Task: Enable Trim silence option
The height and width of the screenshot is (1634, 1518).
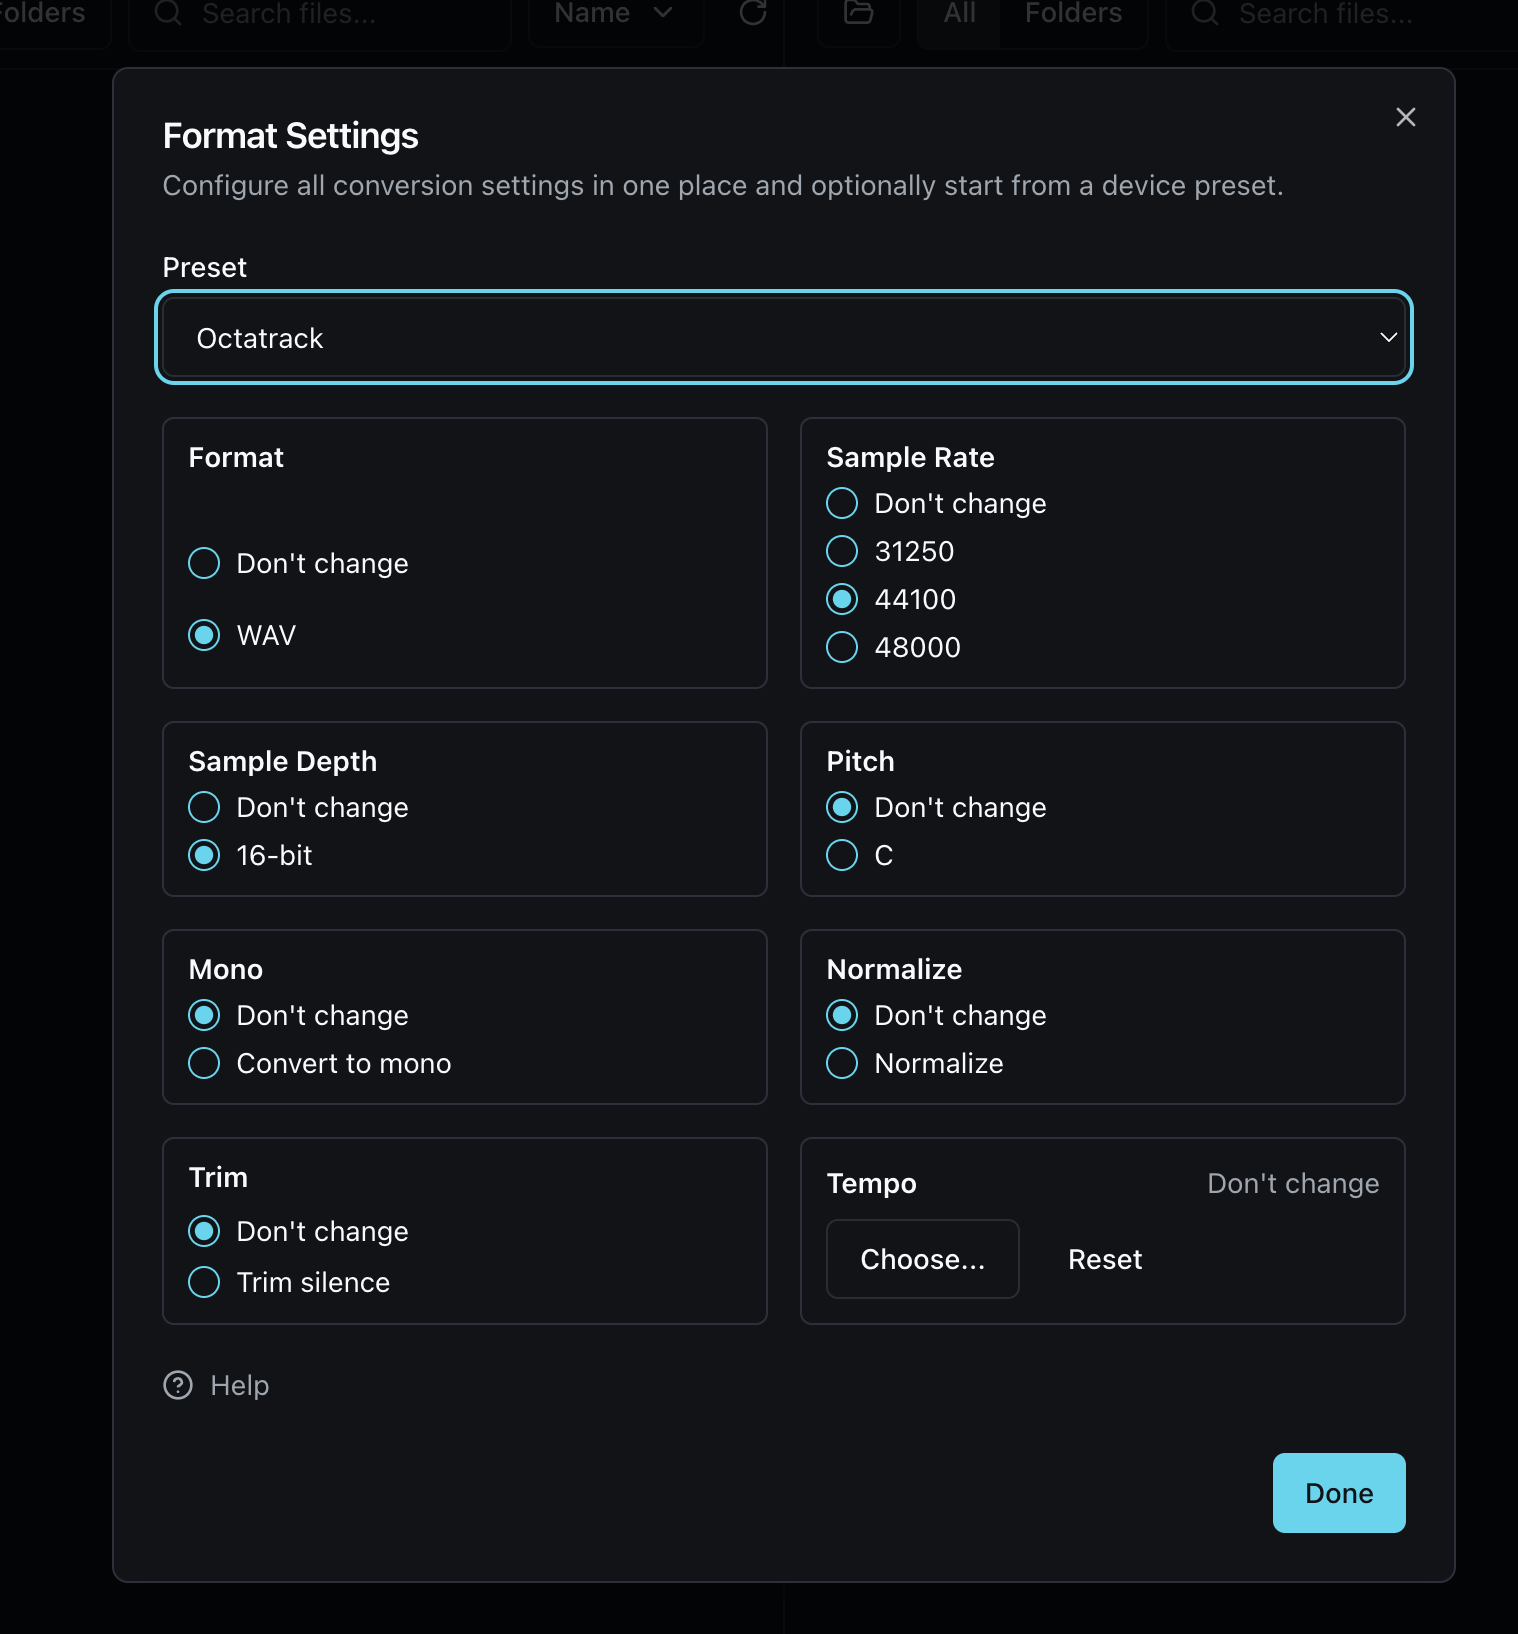Action: point(204,1282)
